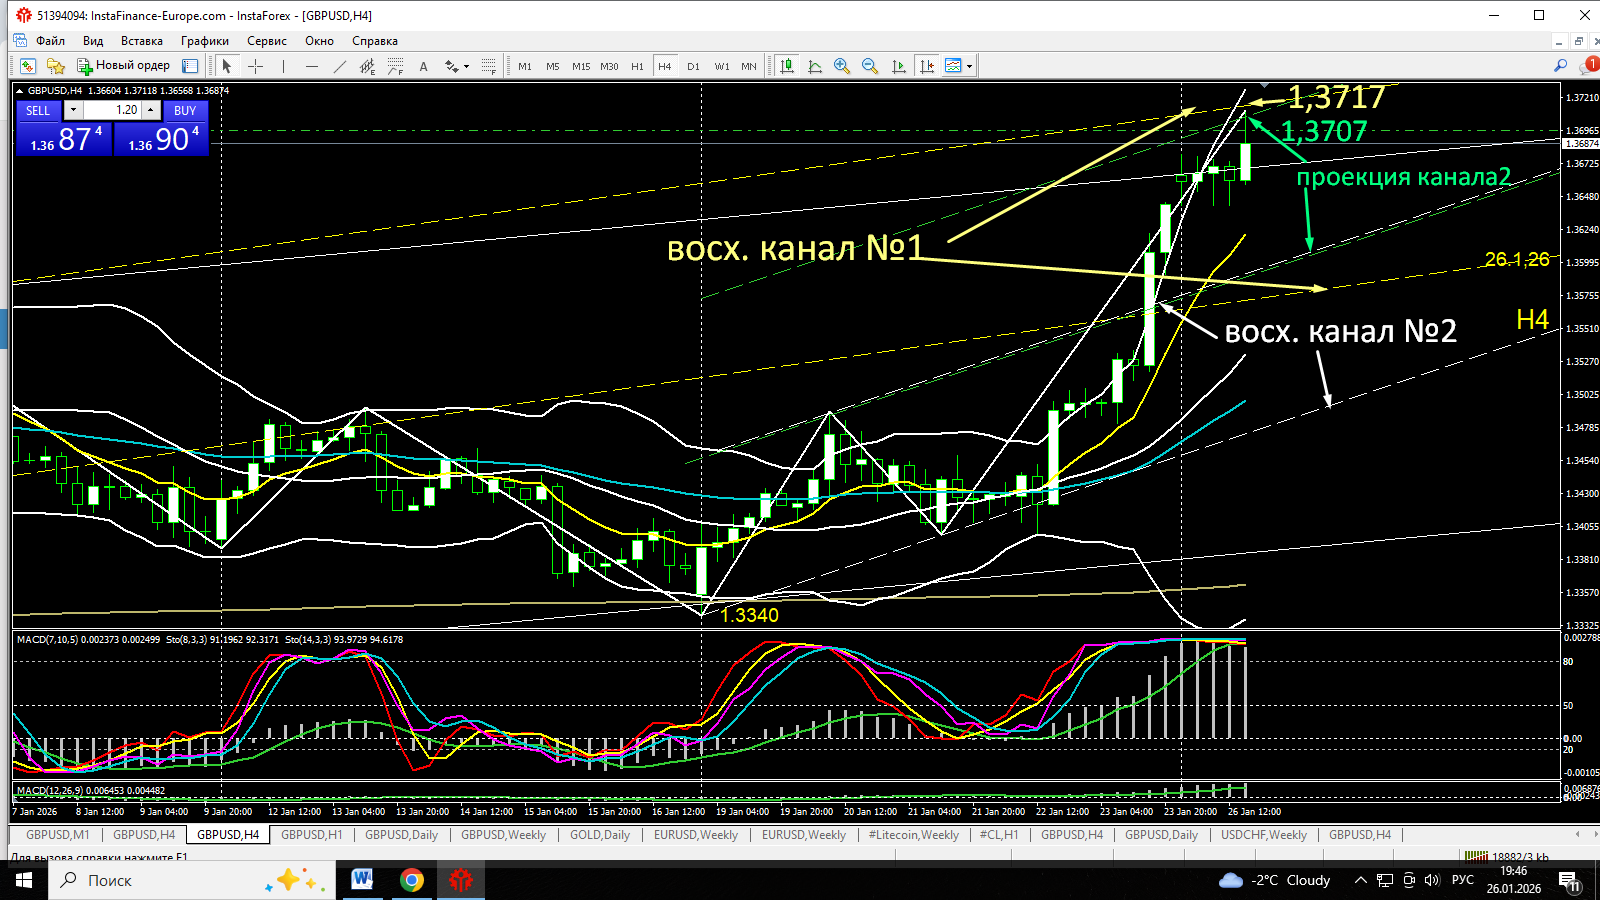The width and height of the screenshot is (1600, 900).
Task: Open the Сервис menu
Action: coord(267,41)
